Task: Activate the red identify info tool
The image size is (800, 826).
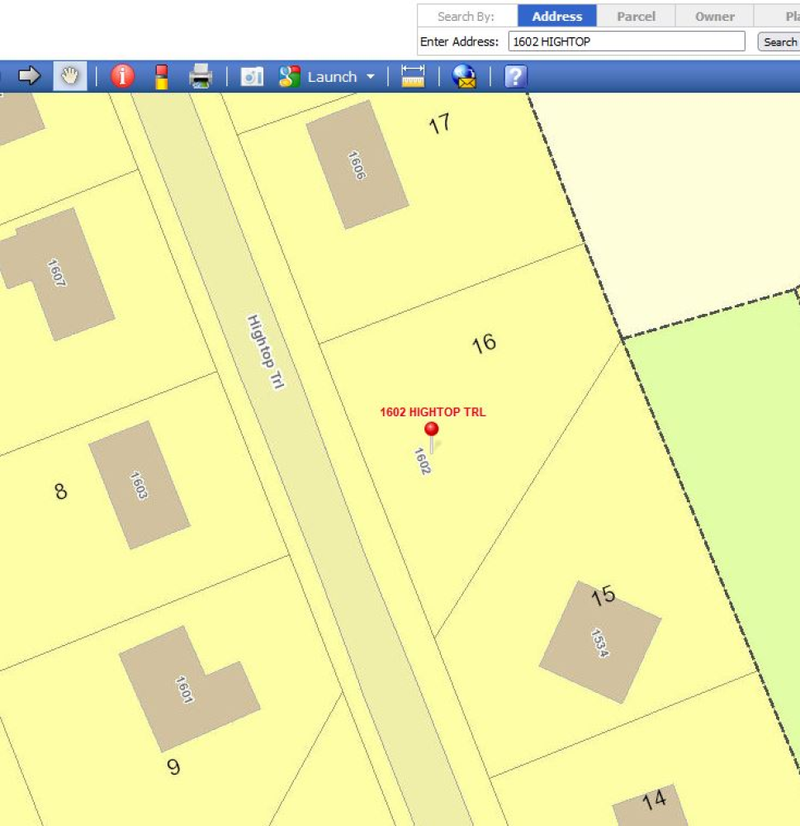Action: pyautogui.click(x=122, y=76)
